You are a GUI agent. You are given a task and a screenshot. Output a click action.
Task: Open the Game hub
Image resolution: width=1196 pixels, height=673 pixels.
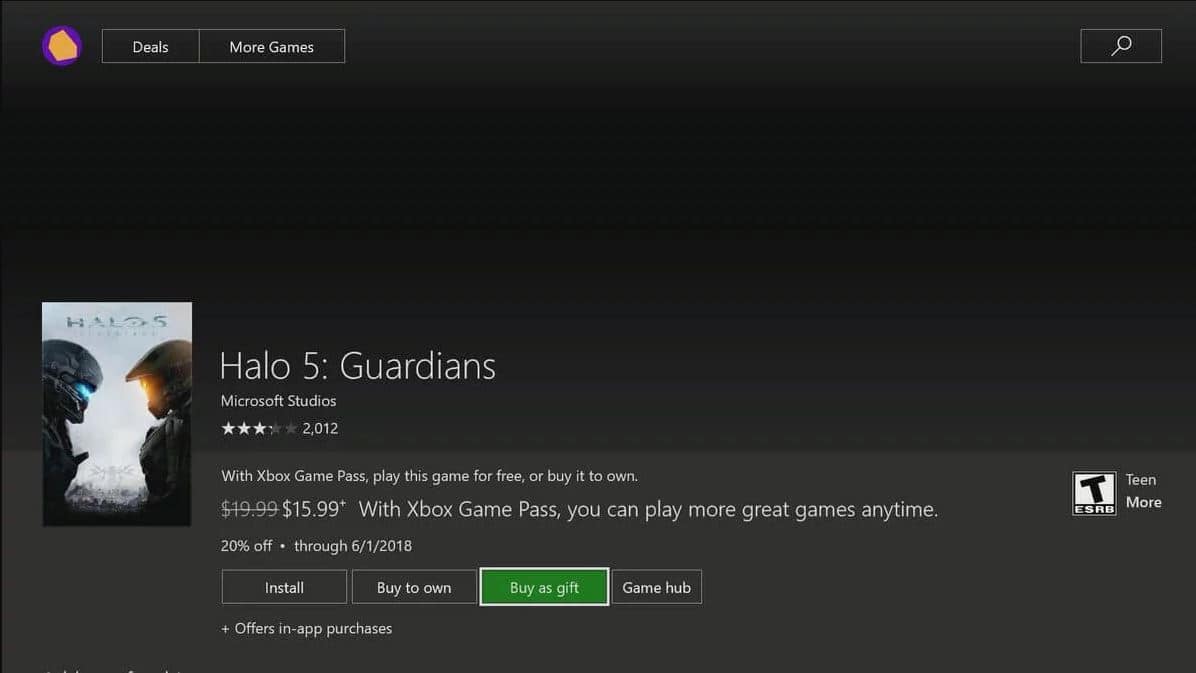656,587
